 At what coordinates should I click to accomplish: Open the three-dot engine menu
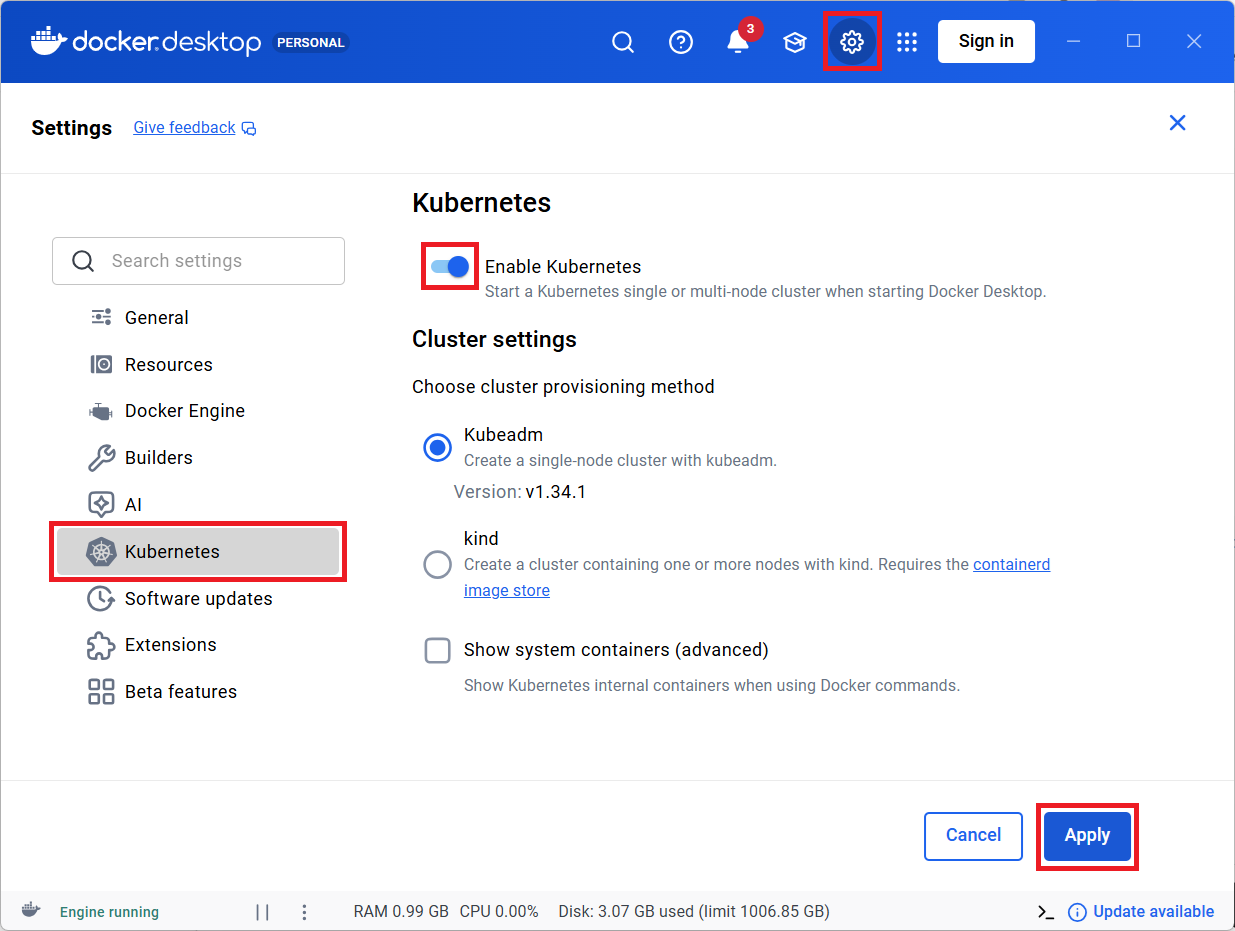[x=304, y=912]
